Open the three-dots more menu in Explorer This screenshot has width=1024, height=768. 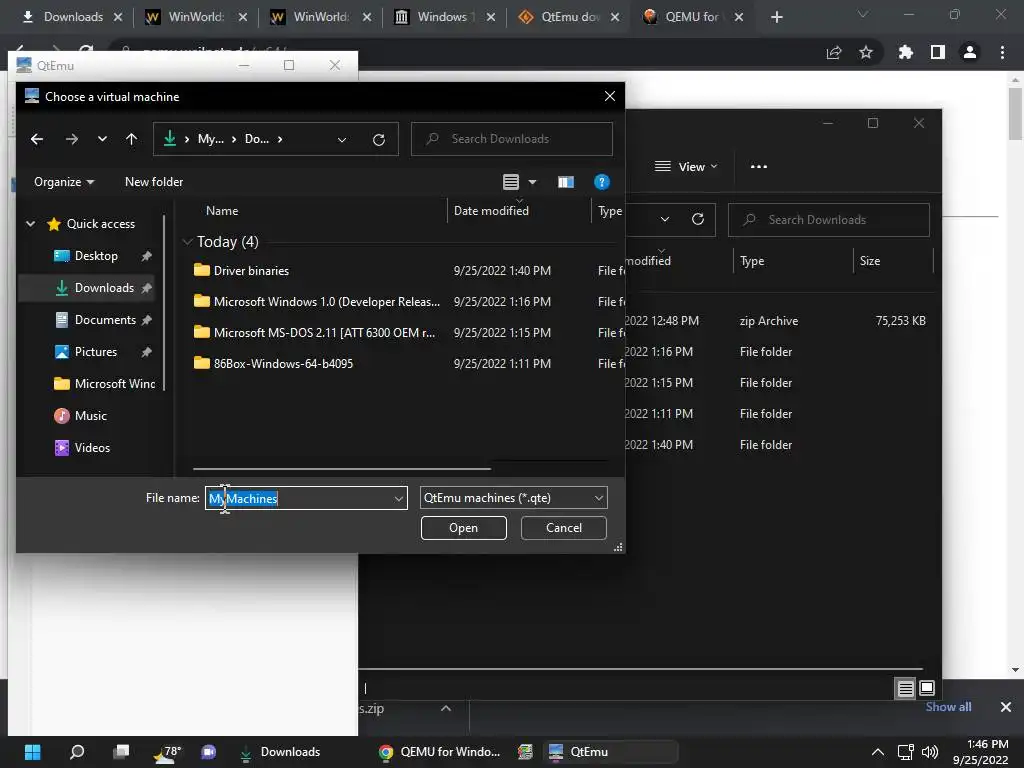coord(759,167)
